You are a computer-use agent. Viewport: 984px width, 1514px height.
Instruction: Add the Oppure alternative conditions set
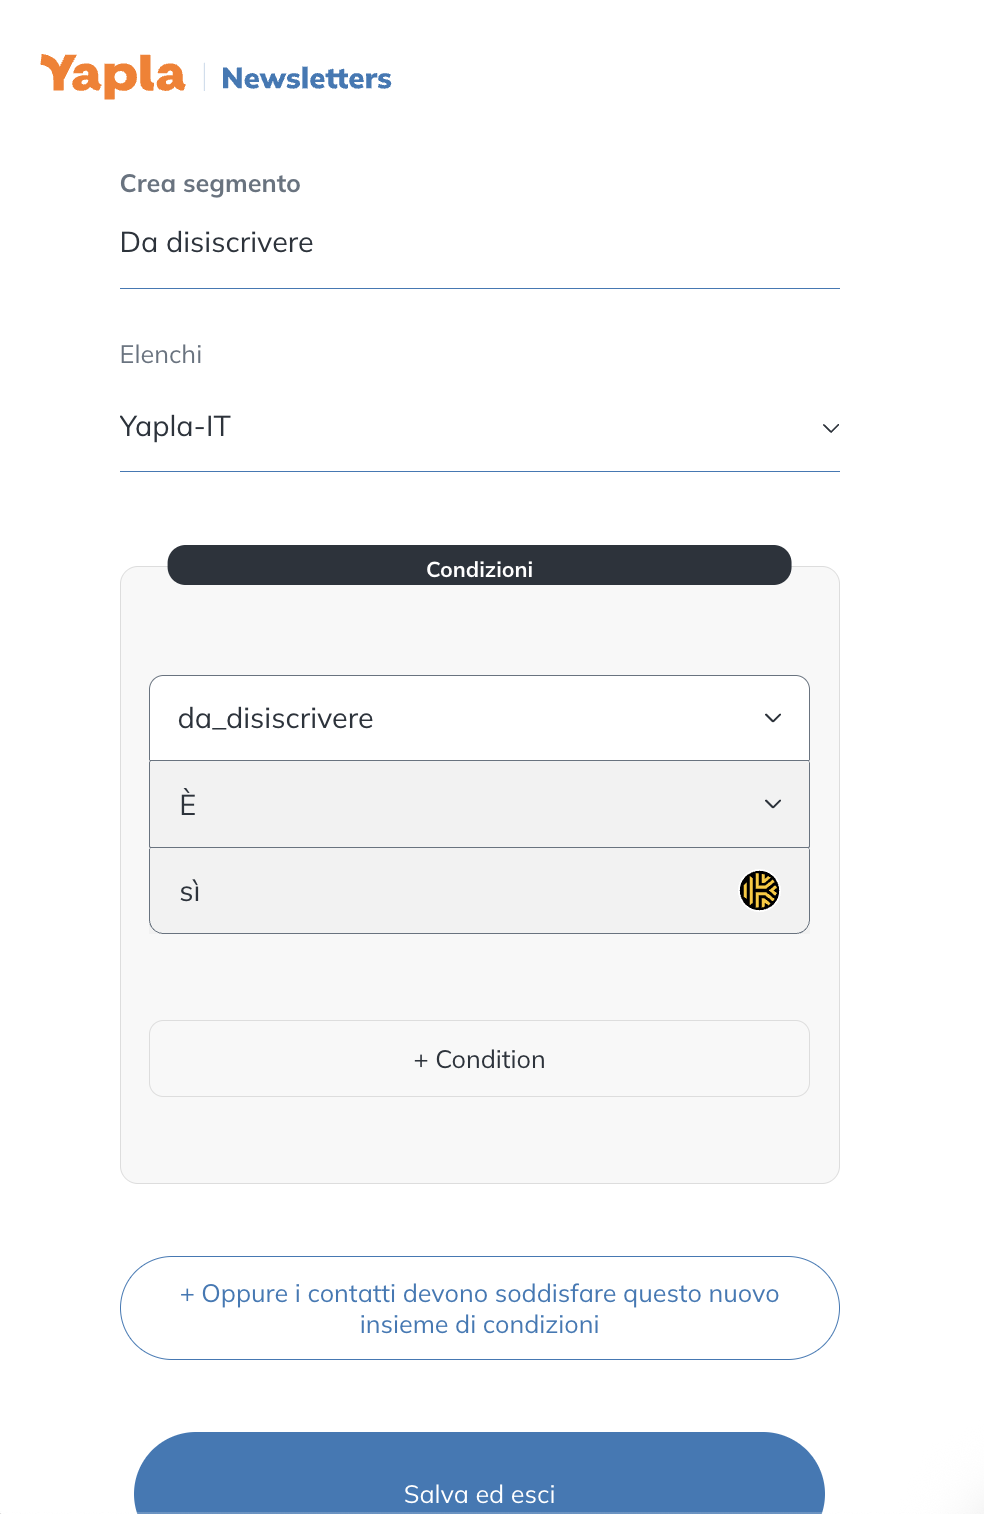[480, 1308]
